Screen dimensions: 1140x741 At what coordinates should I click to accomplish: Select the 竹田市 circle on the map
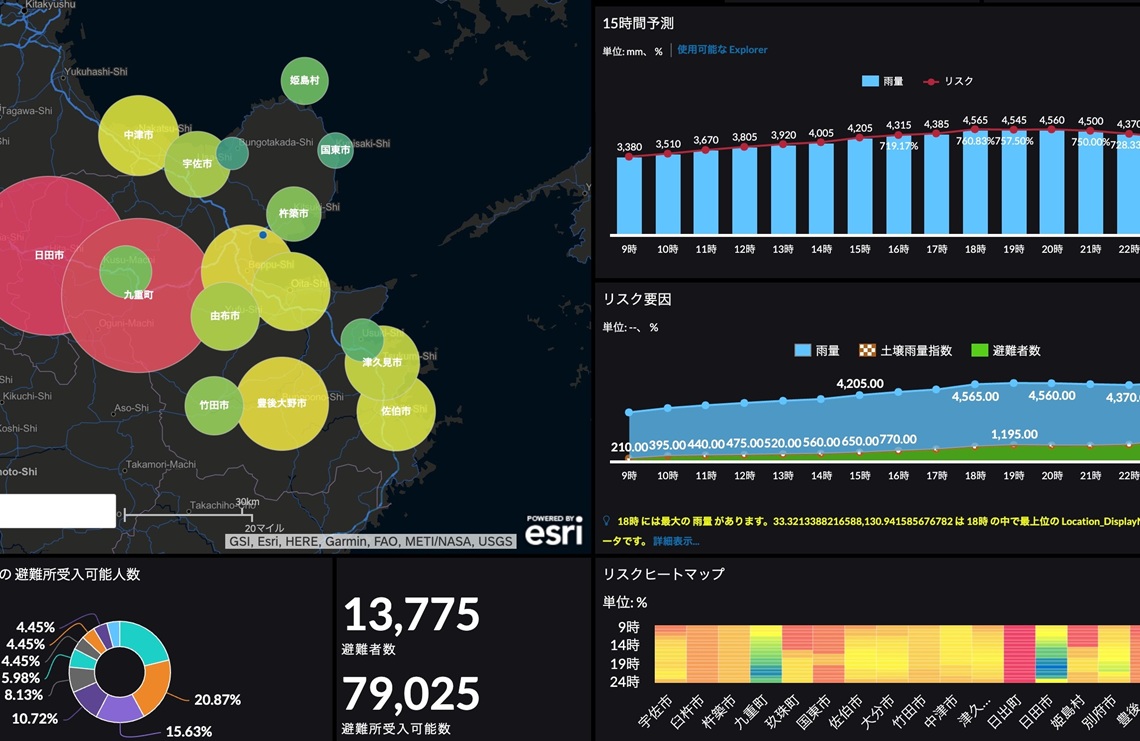click(213, 406)
